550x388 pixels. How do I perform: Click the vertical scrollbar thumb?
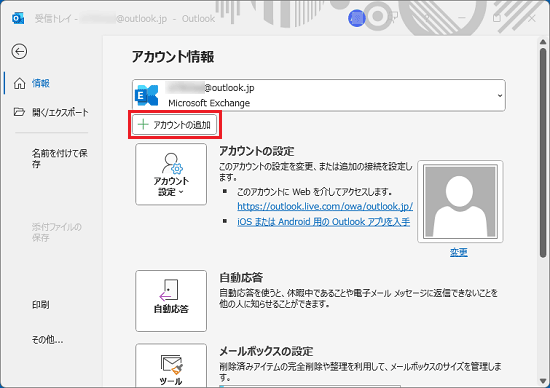click(543, 153)
